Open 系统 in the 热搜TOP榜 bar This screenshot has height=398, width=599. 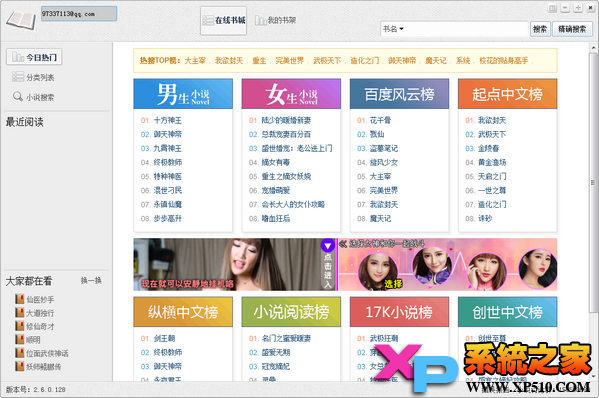pyautogui.click(x=463, y=60)
